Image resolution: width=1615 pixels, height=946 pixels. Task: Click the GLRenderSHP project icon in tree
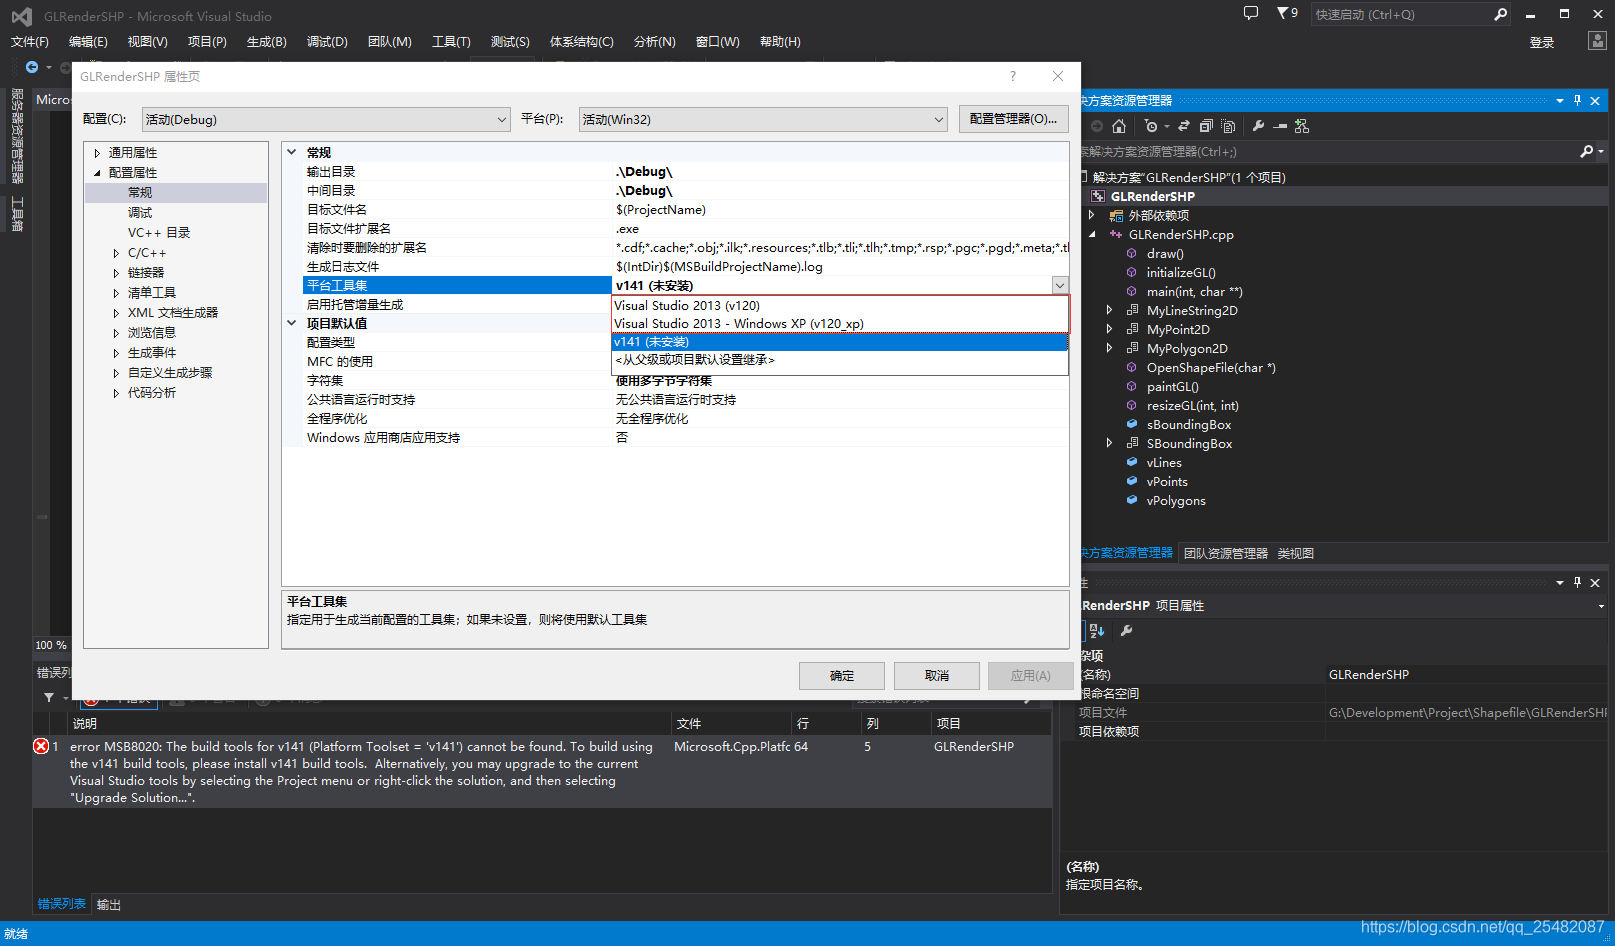tap(1098, 196)
